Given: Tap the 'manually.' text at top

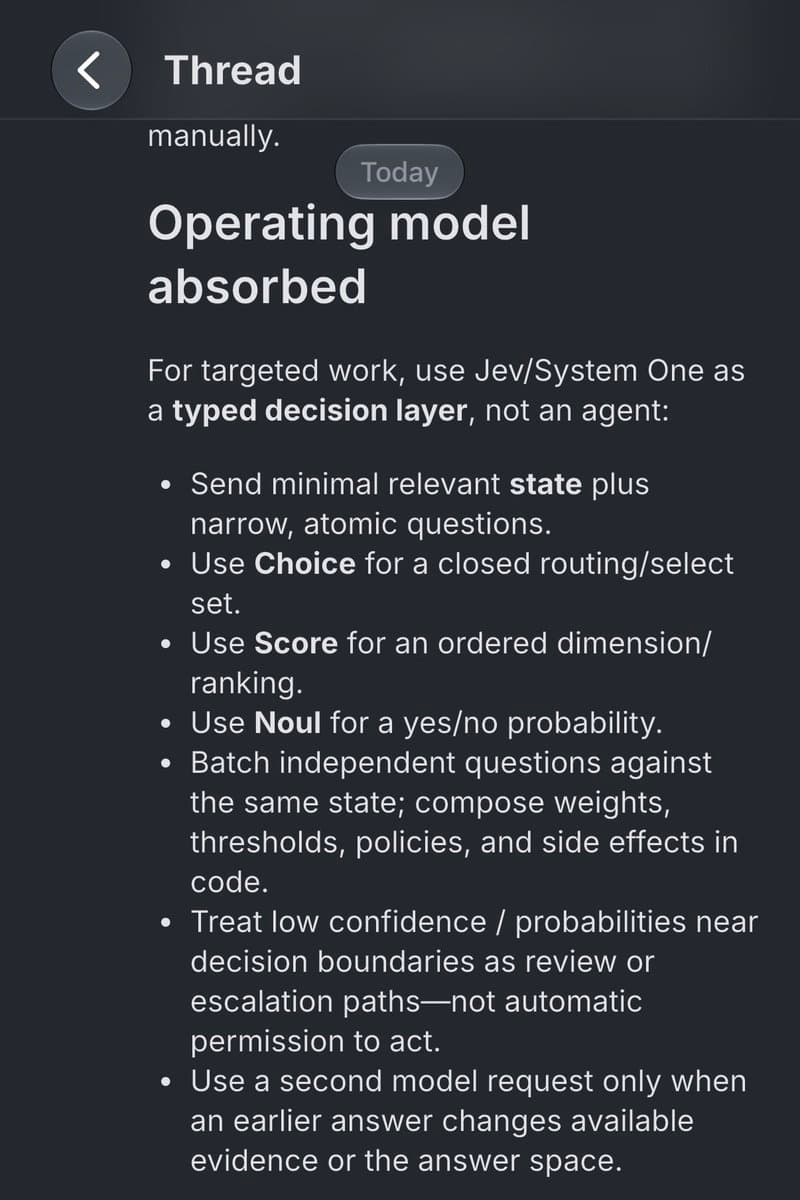Looking at the screenshot, I should point(214,137).
